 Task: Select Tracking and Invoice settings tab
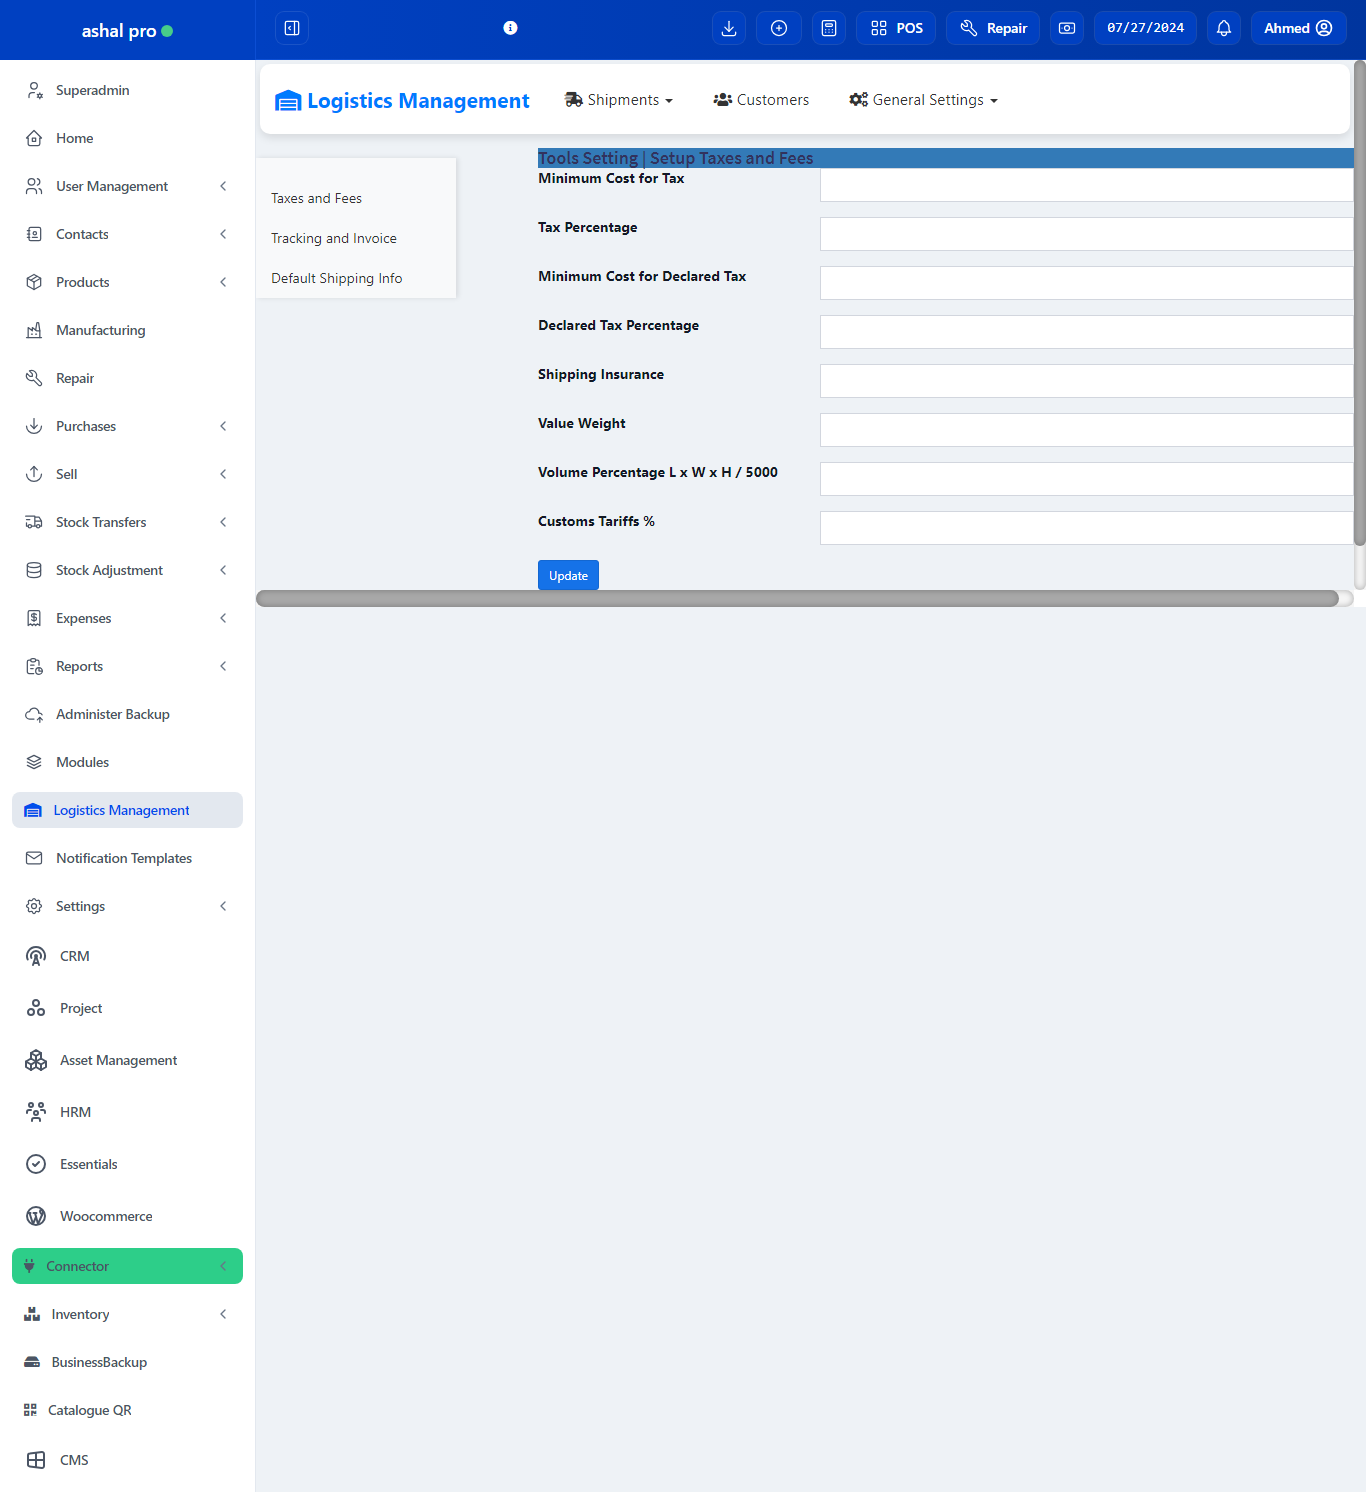tap(334, 238)
